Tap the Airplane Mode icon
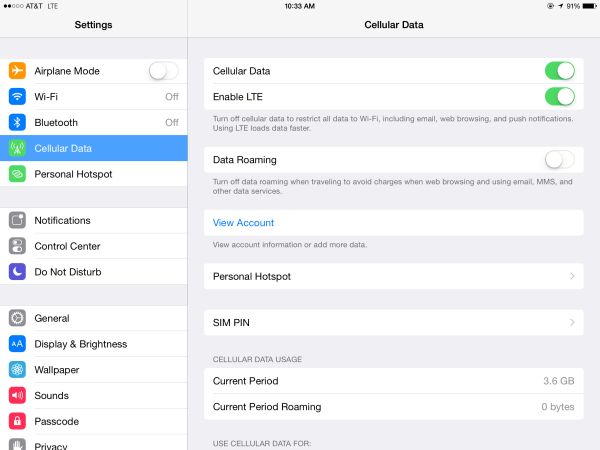 coord(17,71)
